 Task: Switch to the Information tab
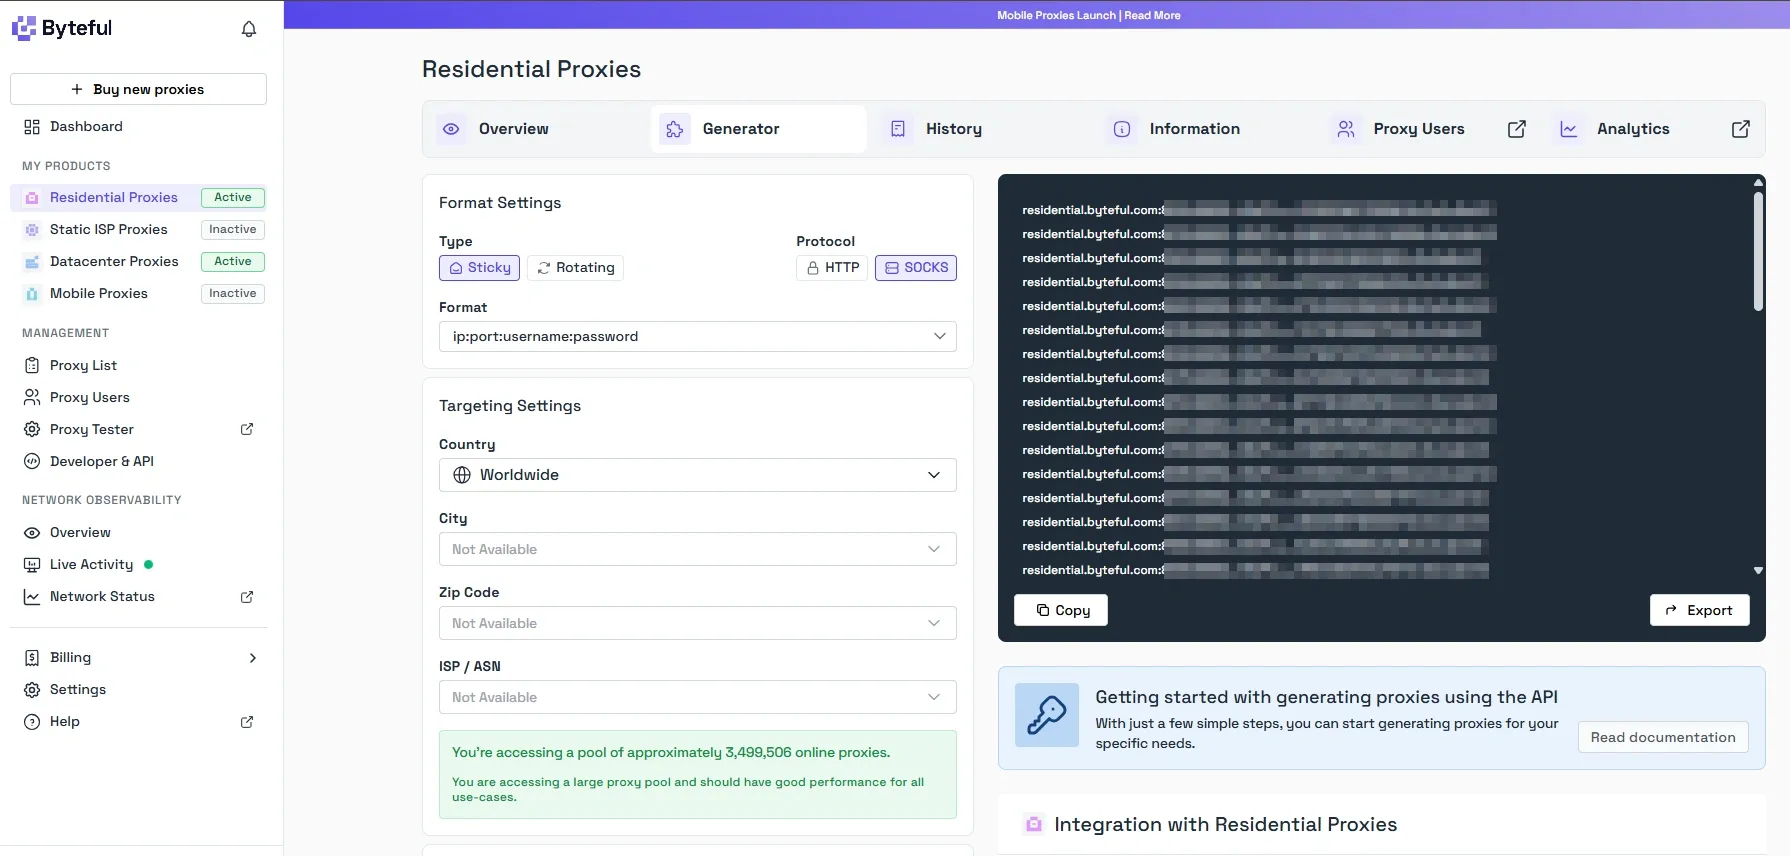tap(1206, 129)
